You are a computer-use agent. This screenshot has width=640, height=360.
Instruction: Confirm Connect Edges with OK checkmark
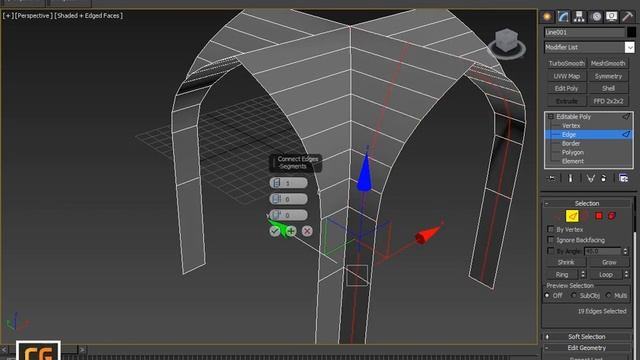click(274, 231)
